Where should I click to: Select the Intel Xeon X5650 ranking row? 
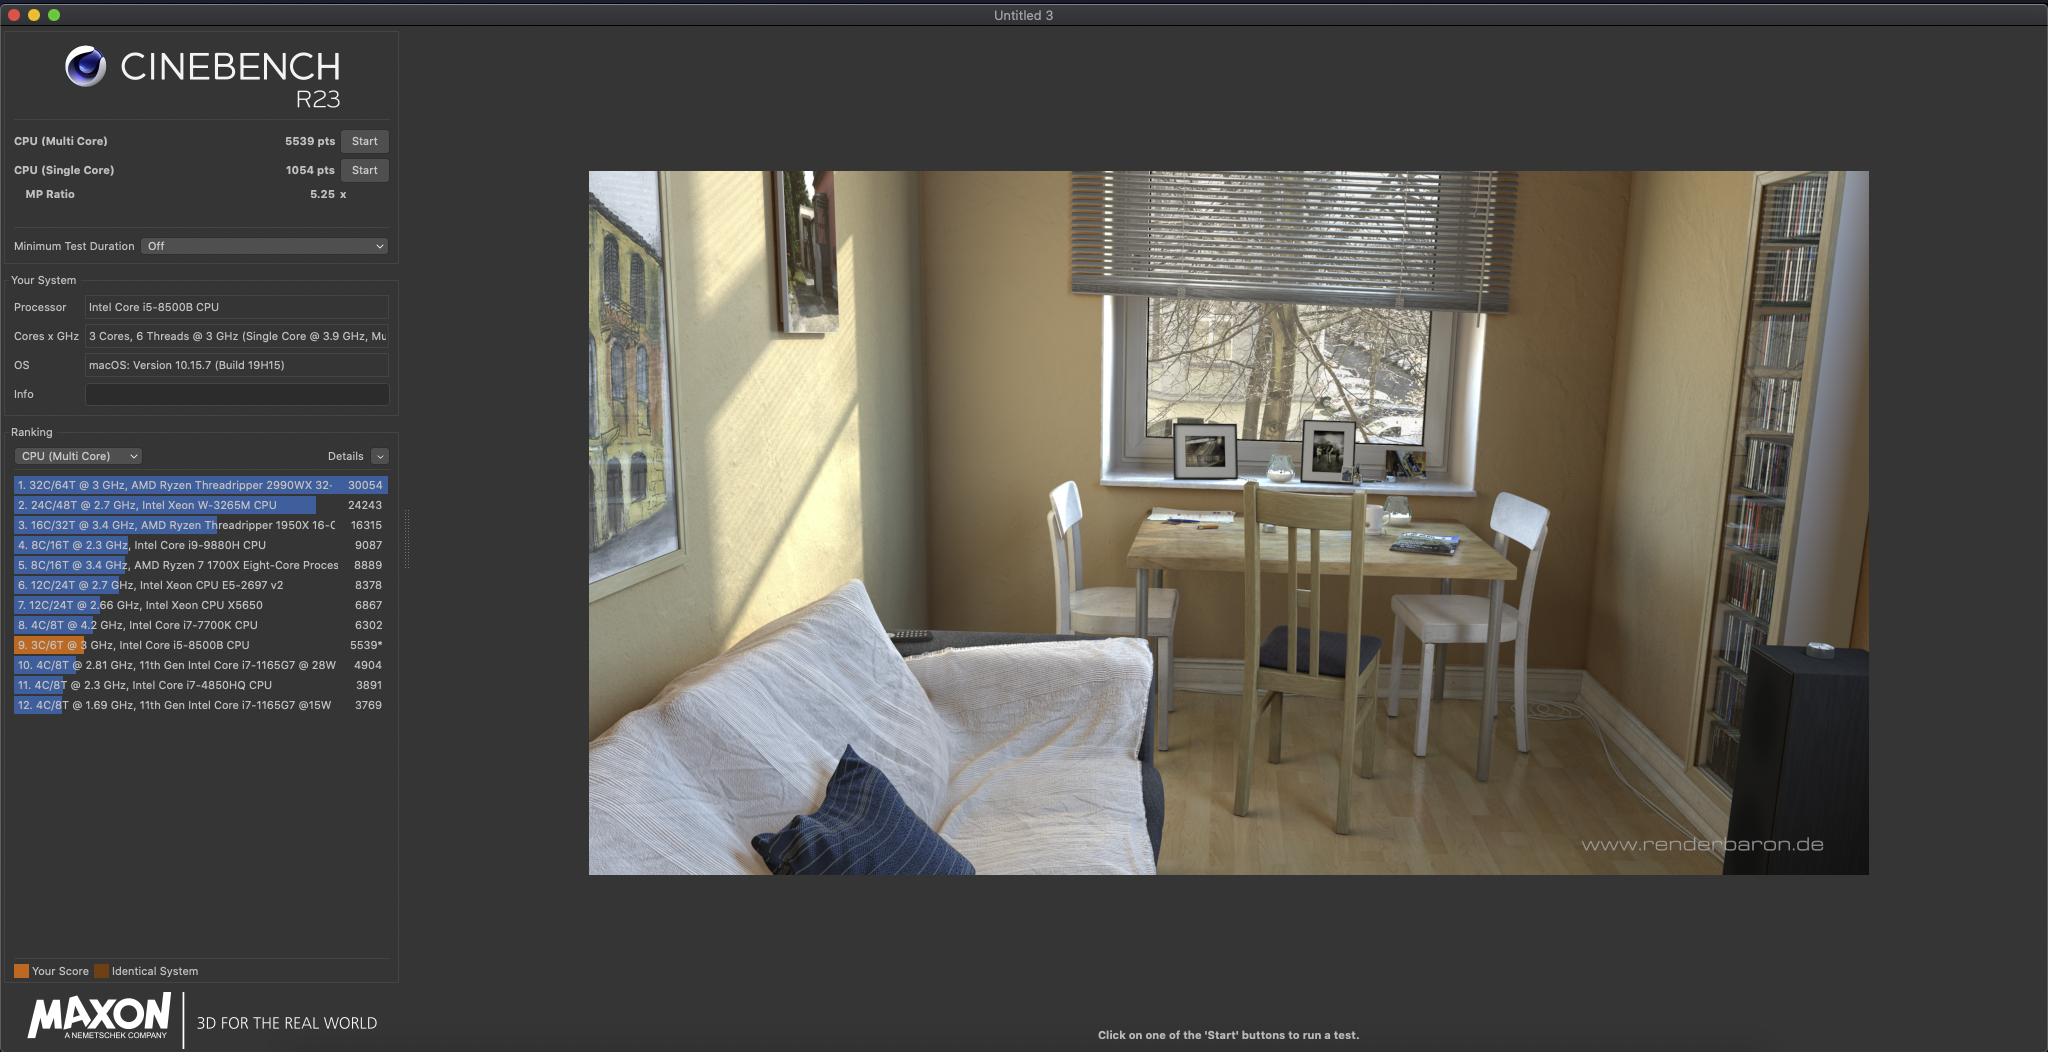[200, 605]
